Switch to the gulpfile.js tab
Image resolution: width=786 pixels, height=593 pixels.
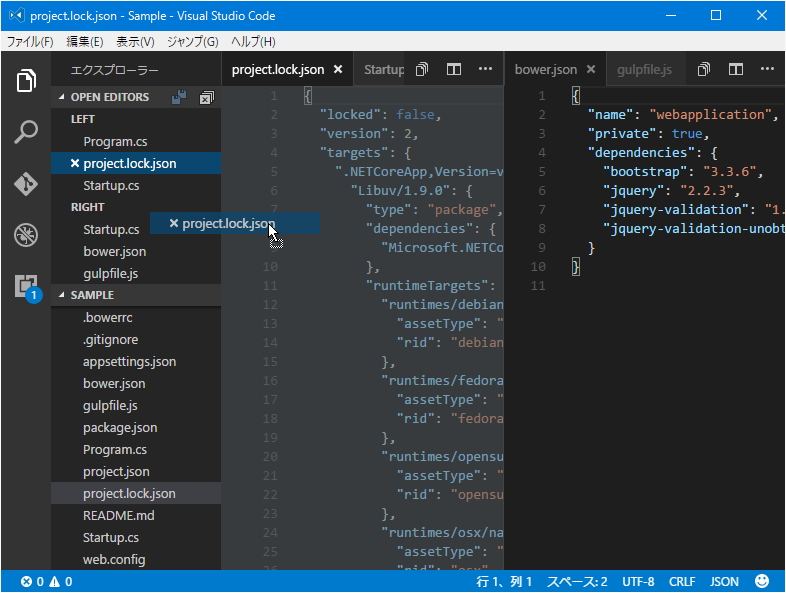tap(644, 69)
